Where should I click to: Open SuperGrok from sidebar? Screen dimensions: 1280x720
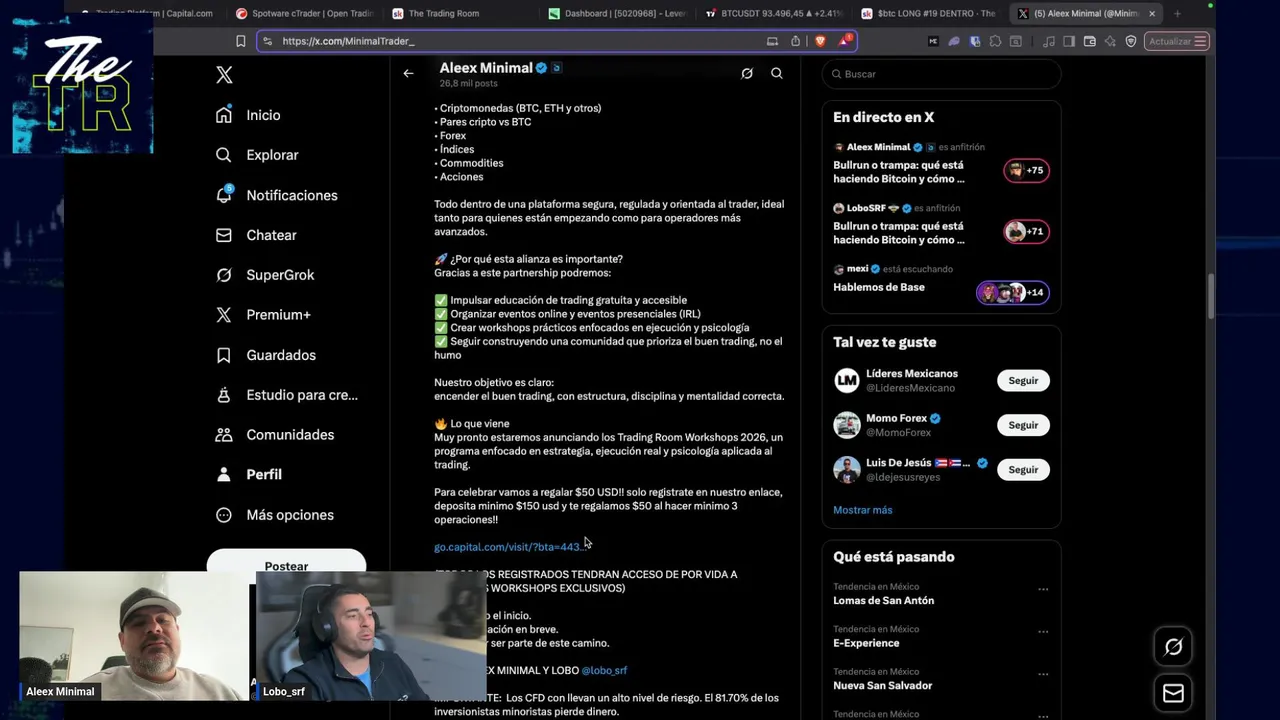click(x=265, y=275)
